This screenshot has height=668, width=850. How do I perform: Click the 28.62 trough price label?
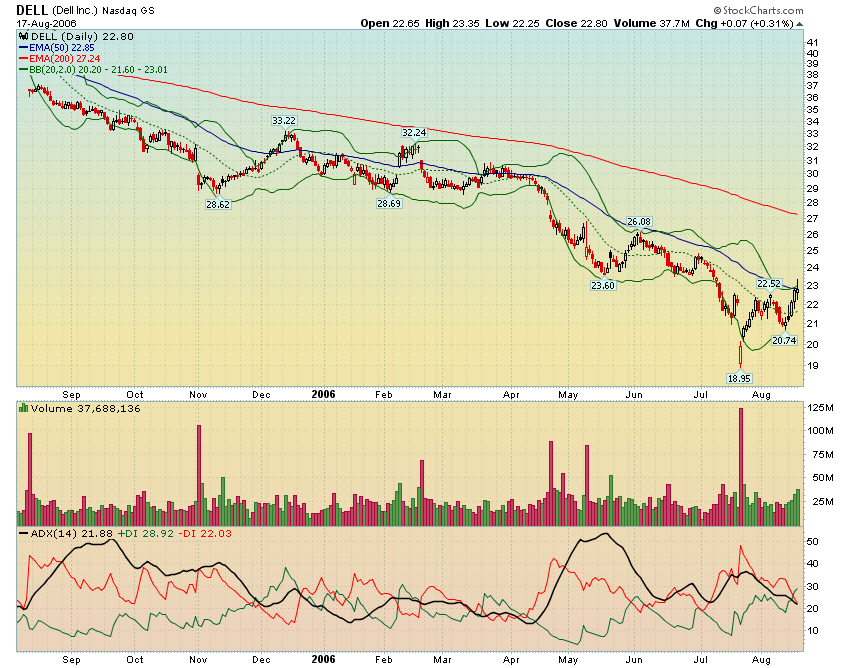[x=218, y=204]
